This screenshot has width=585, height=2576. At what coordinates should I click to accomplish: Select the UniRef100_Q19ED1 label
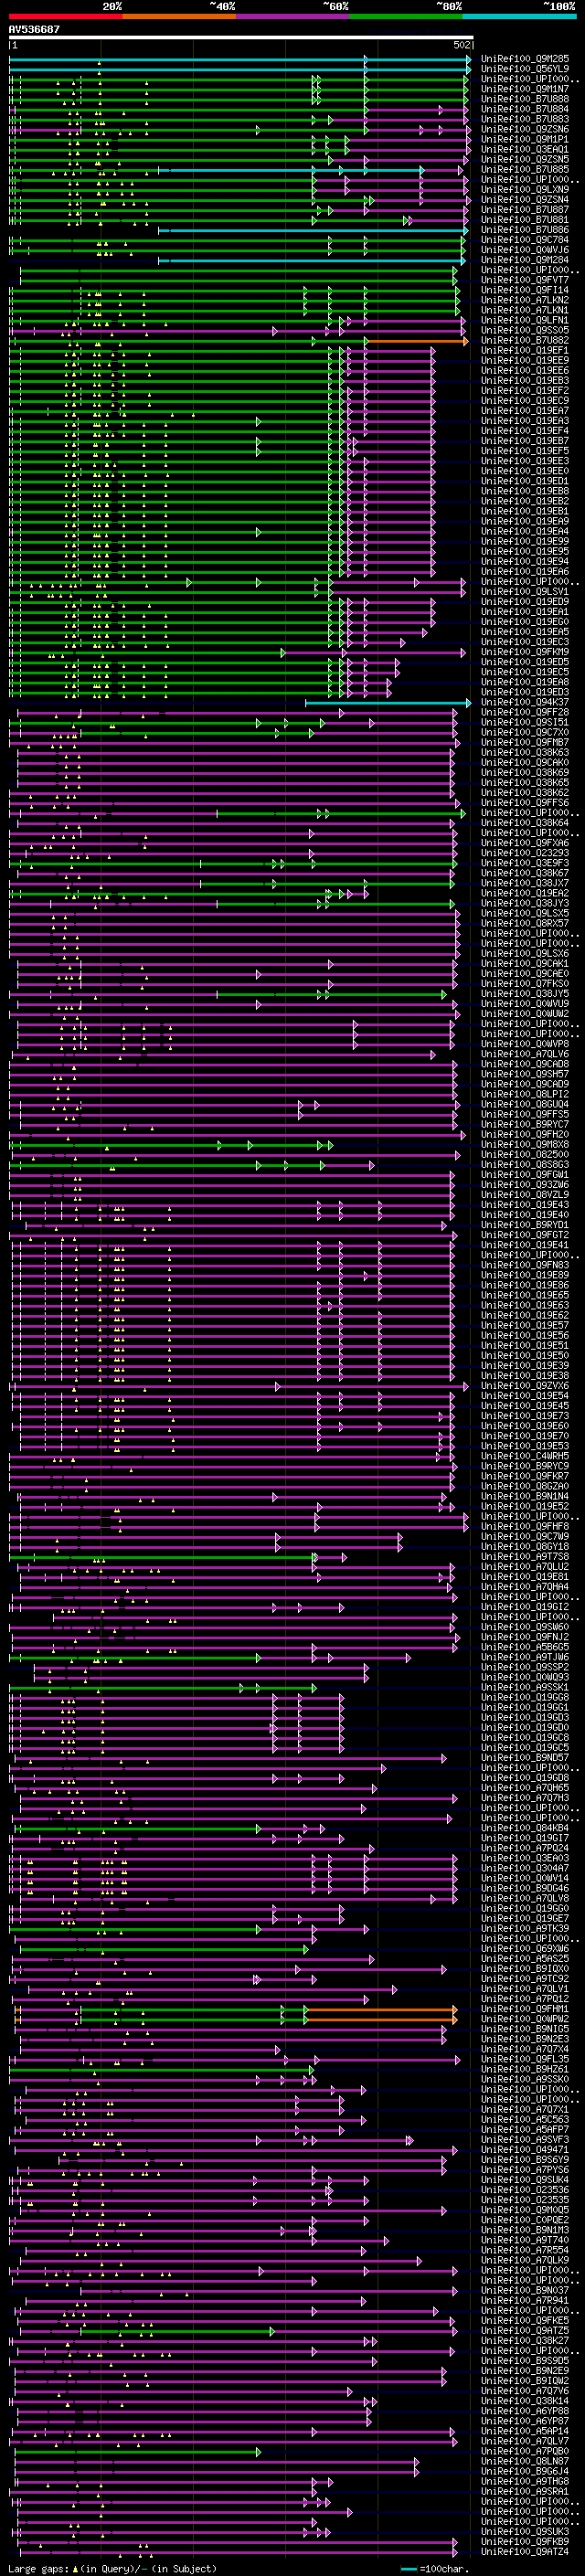pyautogui.click(x=525, y=481)
